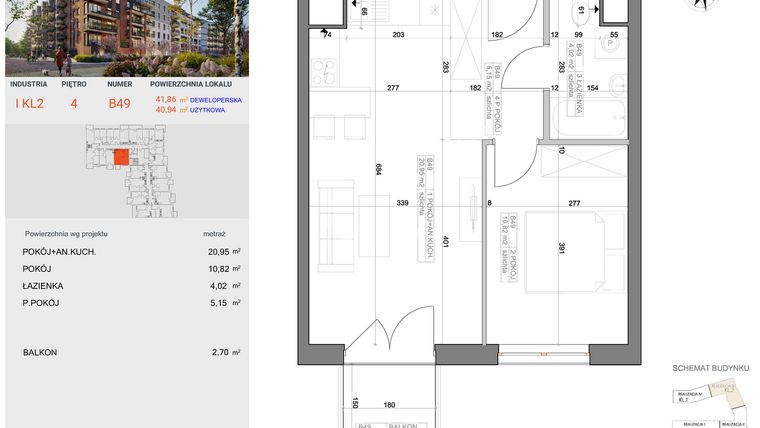The height and width of the screenshot is (428, 760).
Task: Click the INDUSTRIA column heading
Action: 29,84
